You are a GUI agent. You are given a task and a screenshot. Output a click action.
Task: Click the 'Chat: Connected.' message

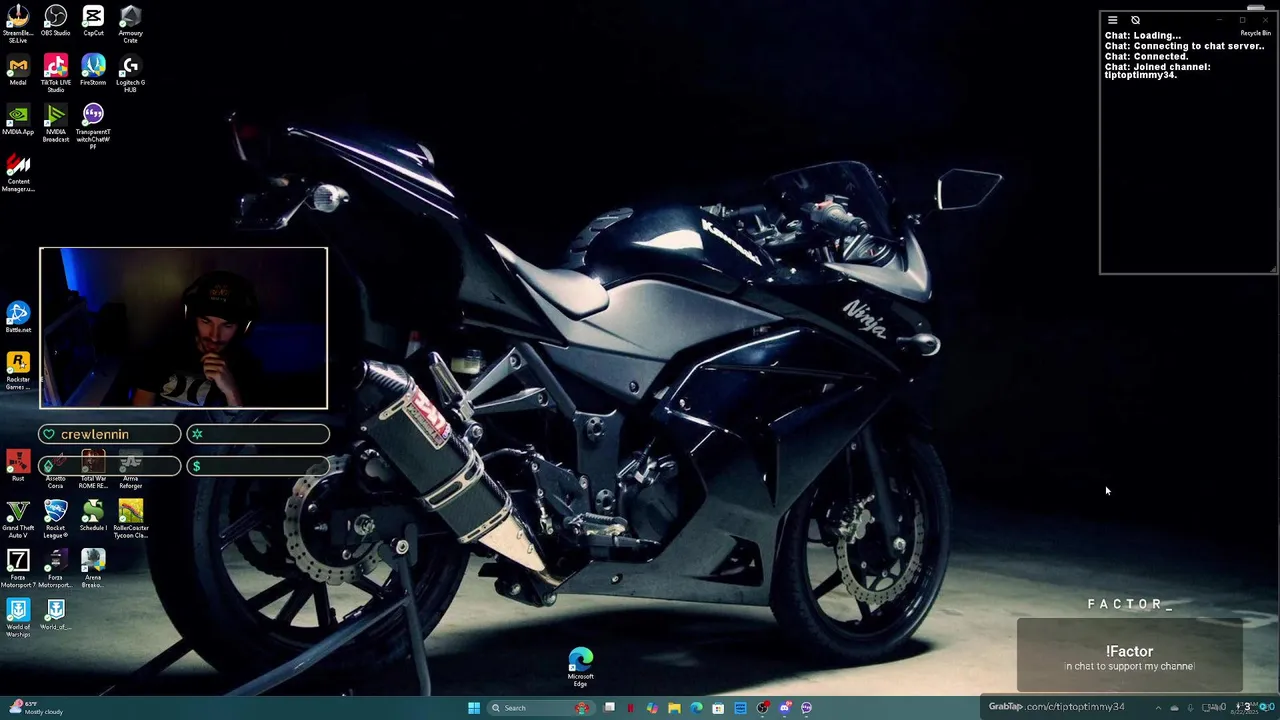coord(1146,56)
